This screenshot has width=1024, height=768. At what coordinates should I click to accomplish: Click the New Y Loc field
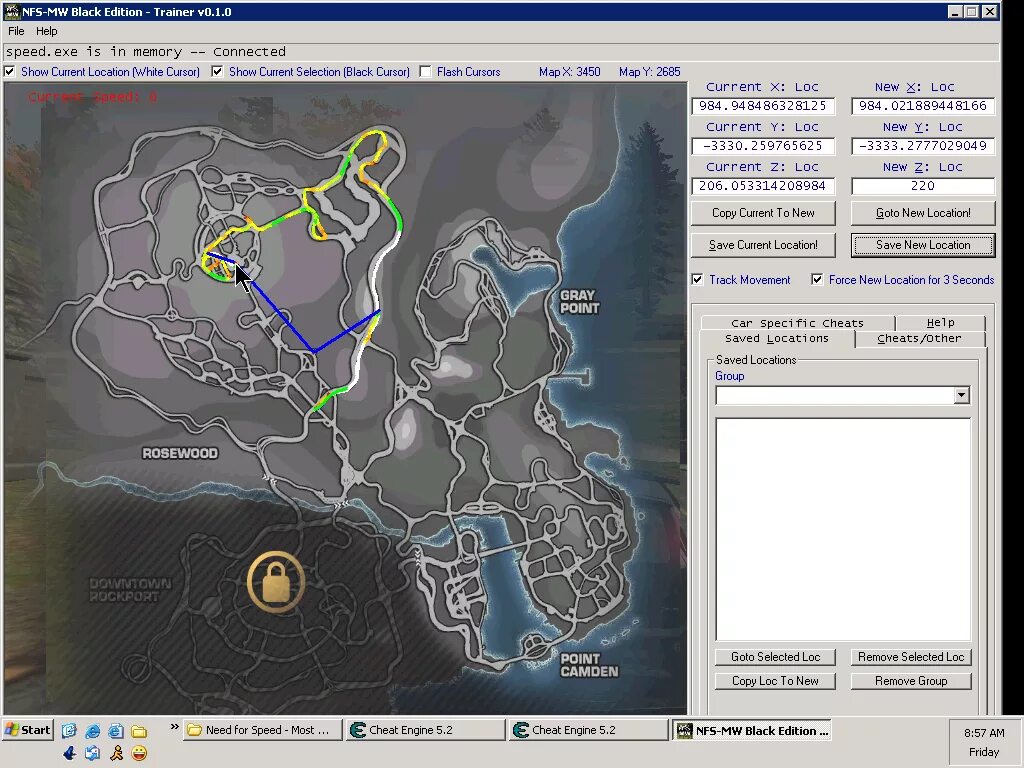(x=923, y=146)
